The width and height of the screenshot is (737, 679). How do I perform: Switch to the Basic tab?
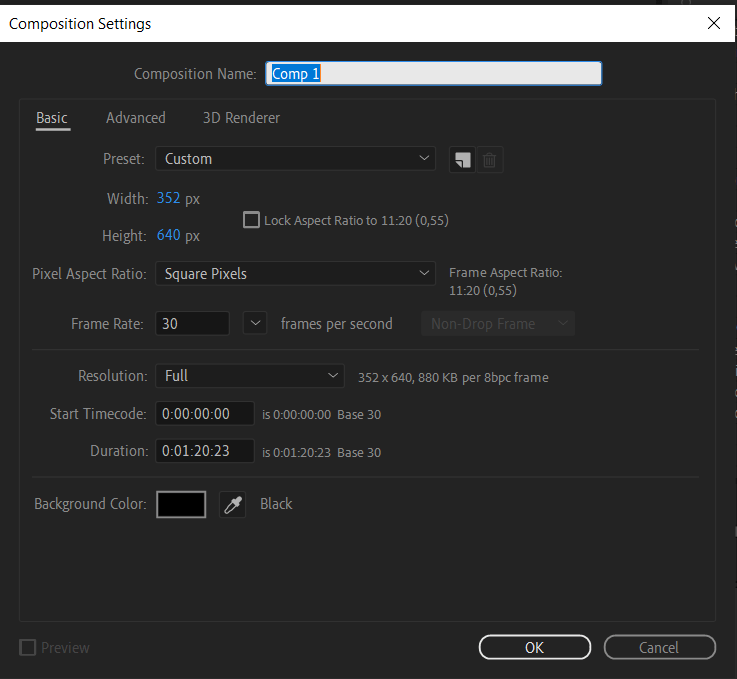(x=52, y=118)
